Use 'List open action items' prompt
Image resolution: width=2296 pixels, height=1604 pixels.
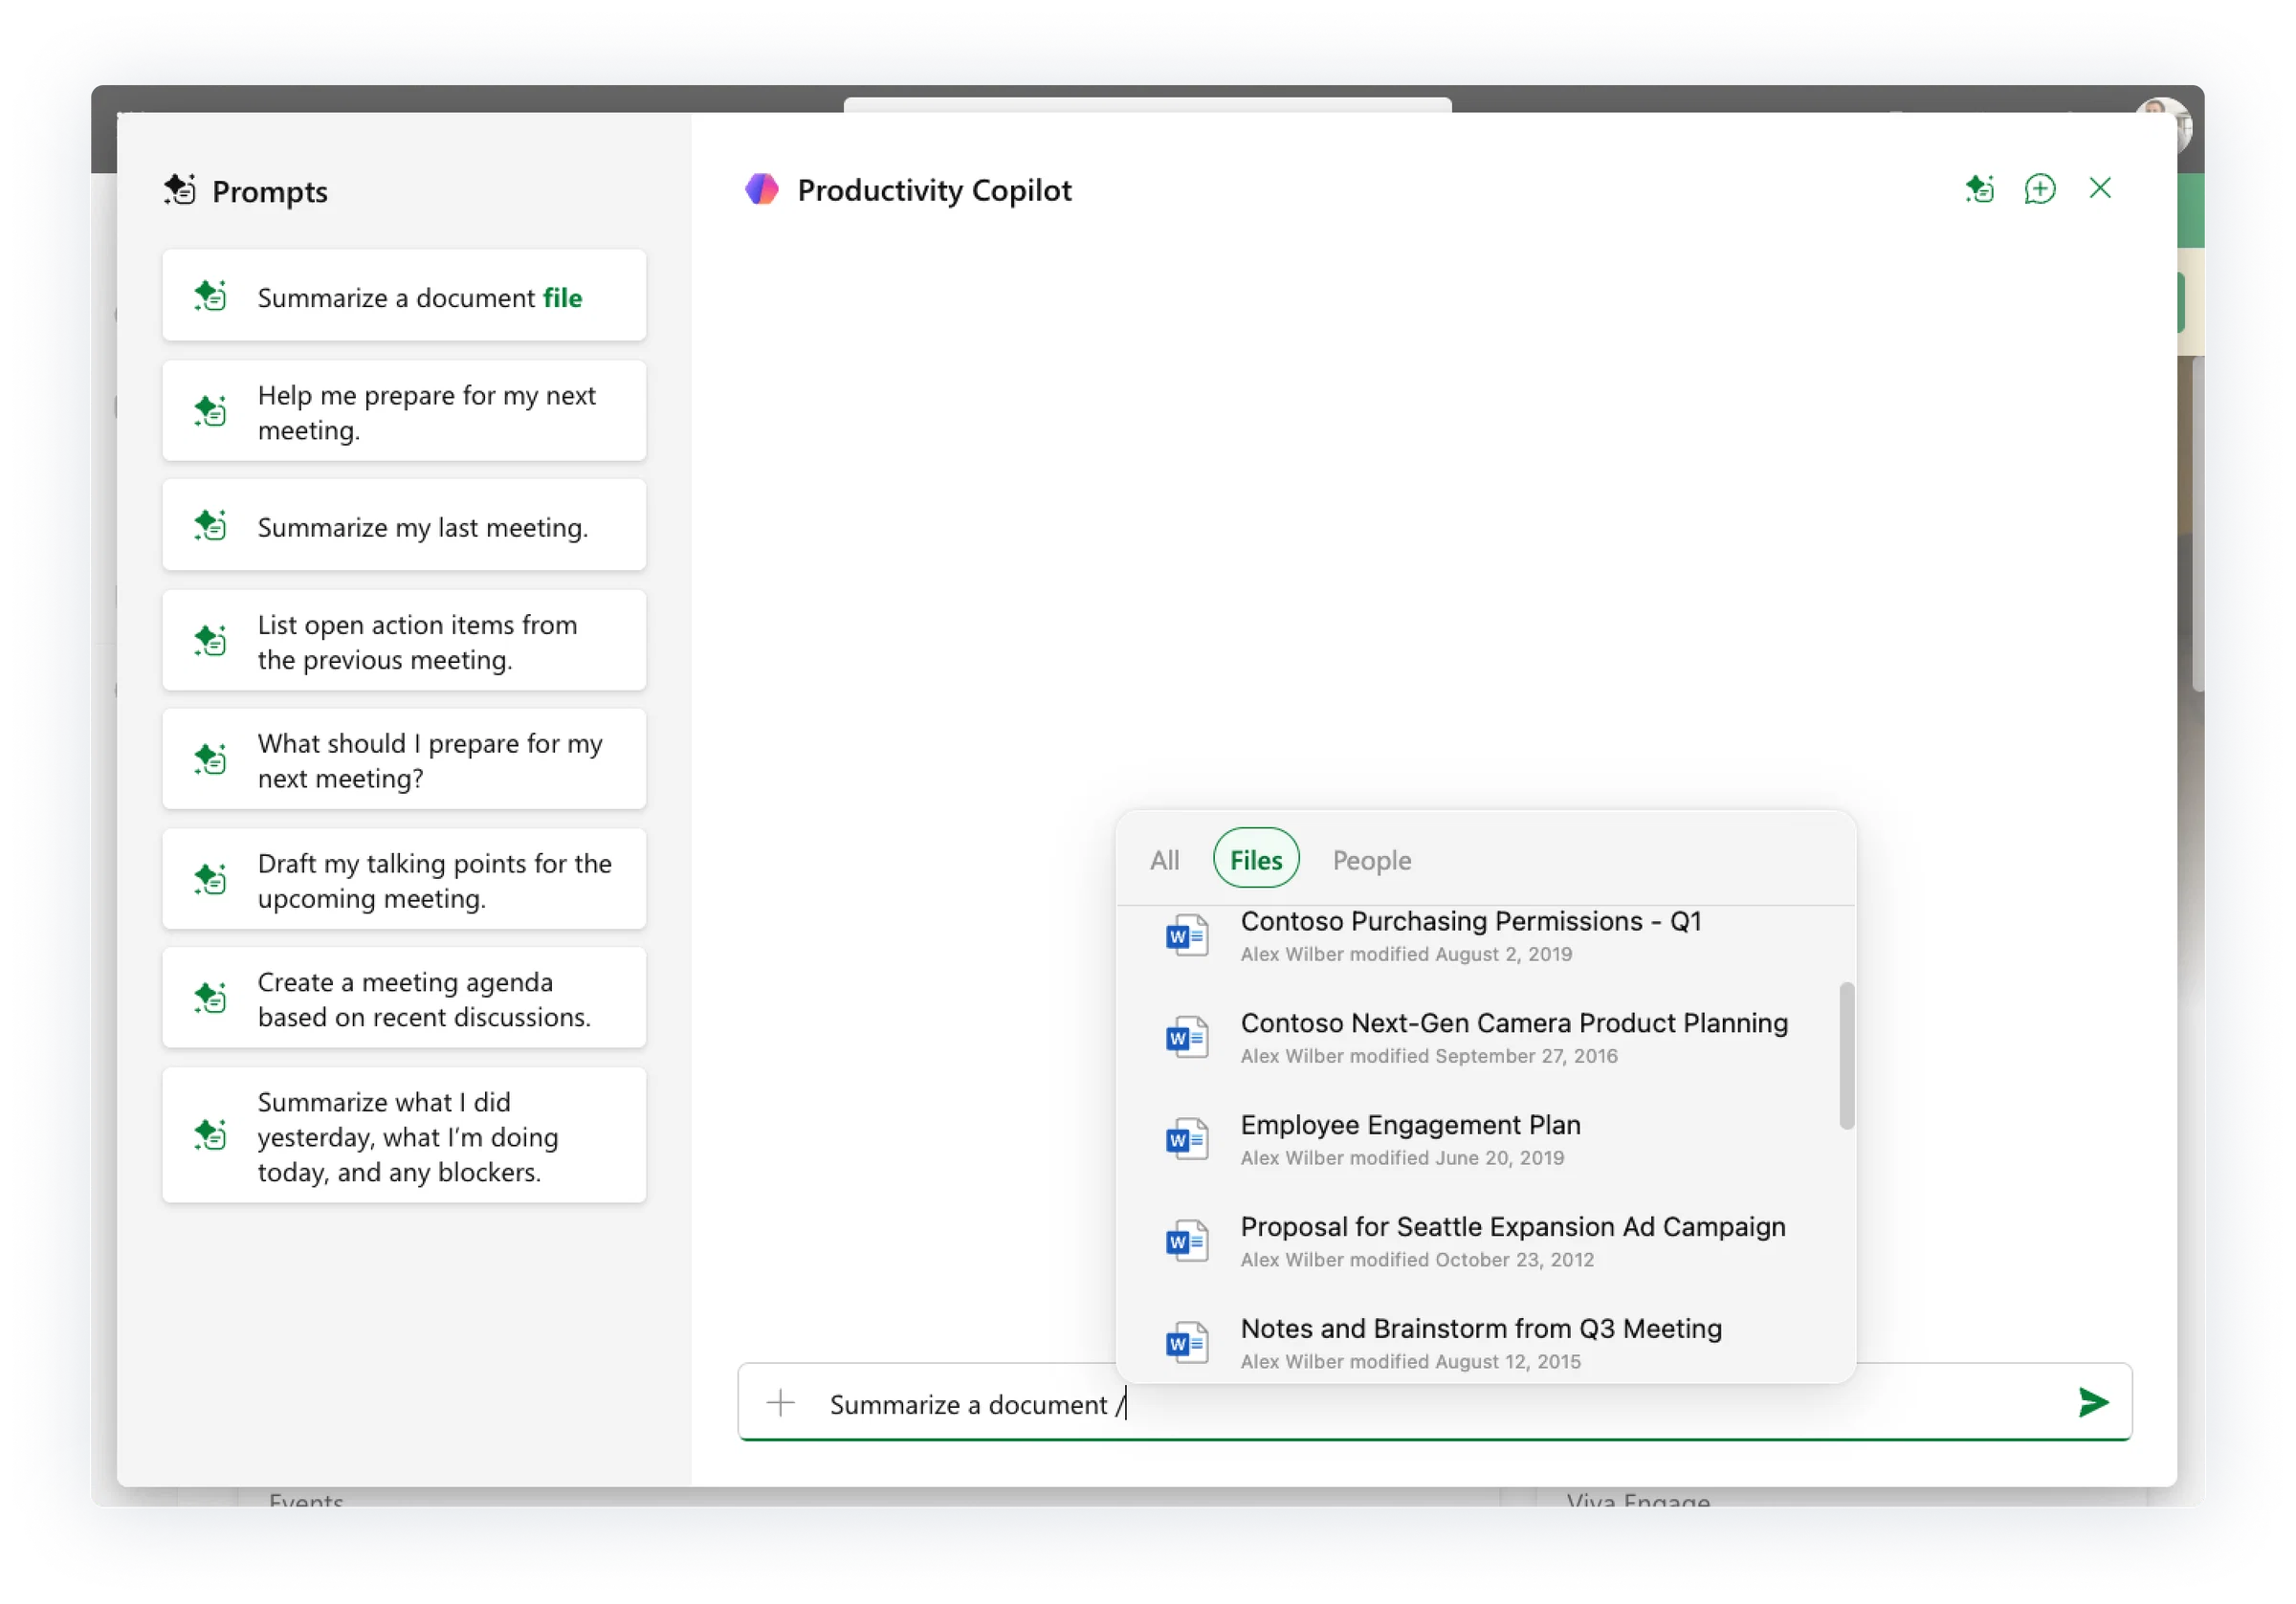pos(404,641)
